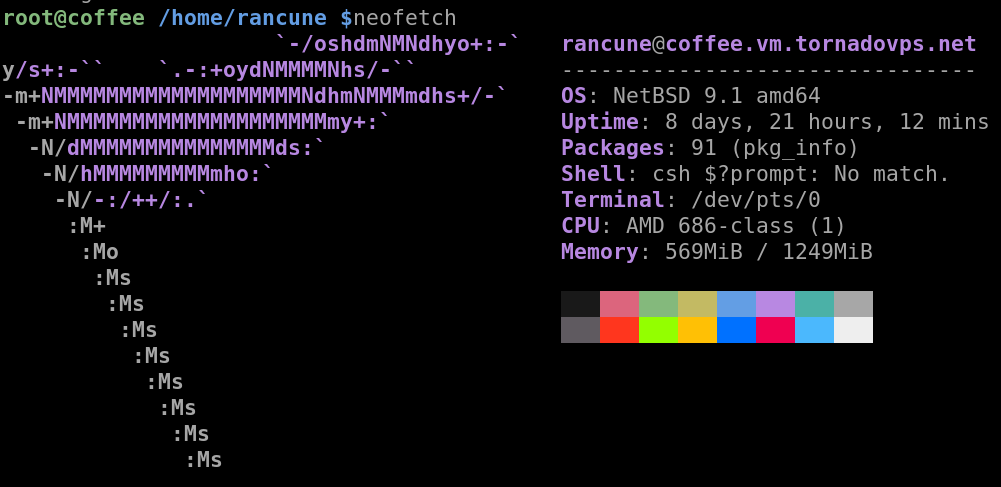1001x487 pixels.
Task: Click the rancune@coffee.vm.tornadovps.net hostname title
Action: tap(768, 44)
